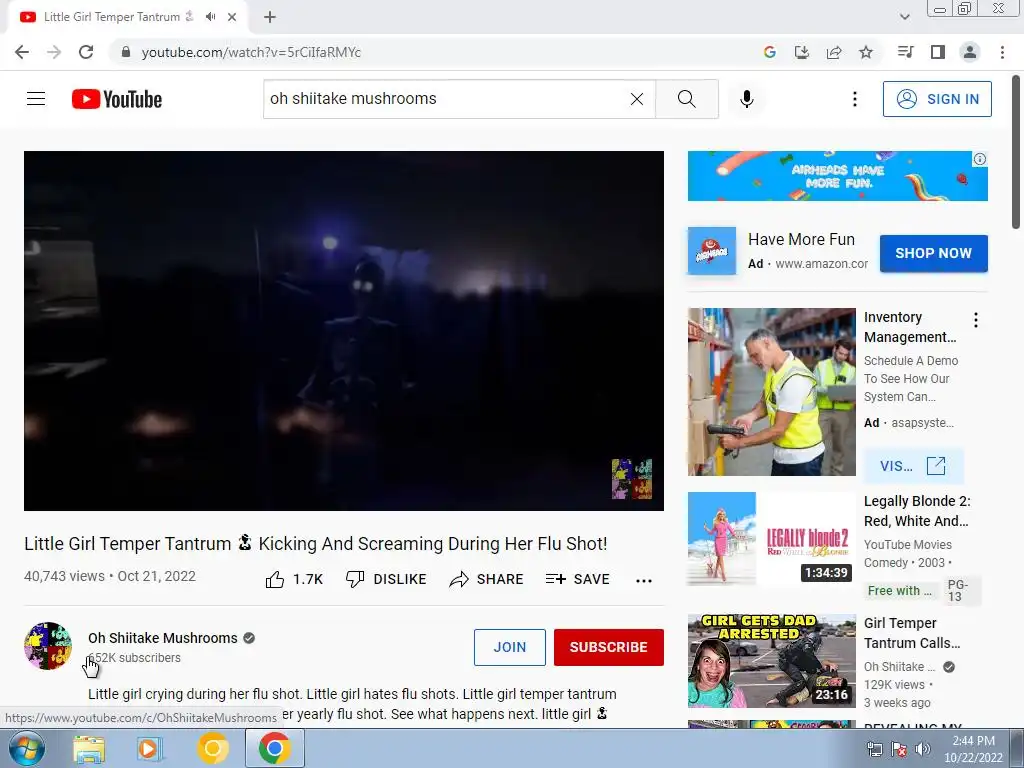Open Legally Blonde 2 title link
The image size is (1024, 768).
(917, 511)
